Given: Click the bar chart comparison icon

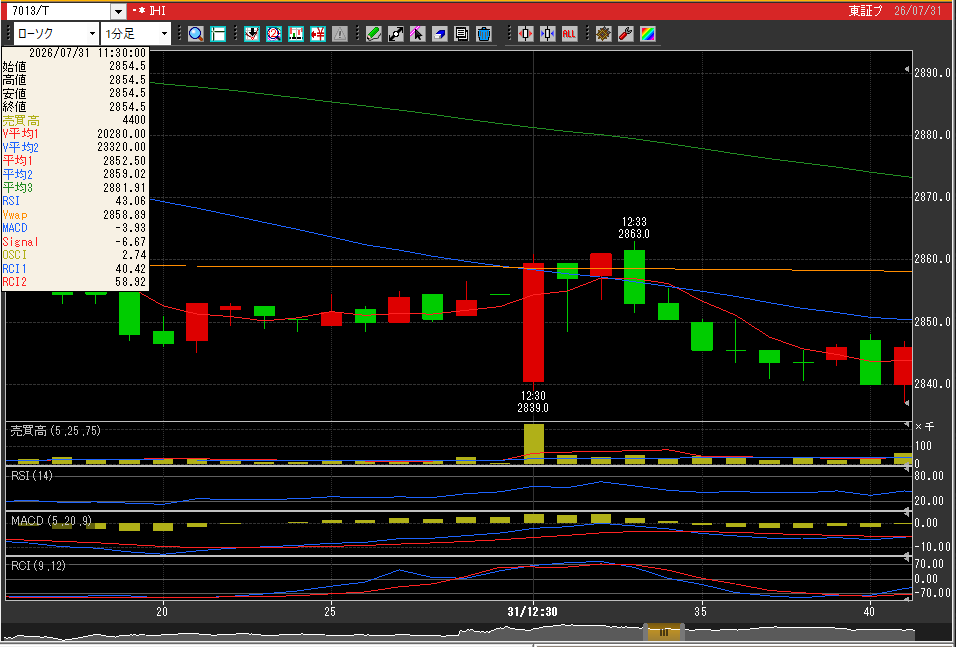Looking at the screenshot, I should 296,34.
